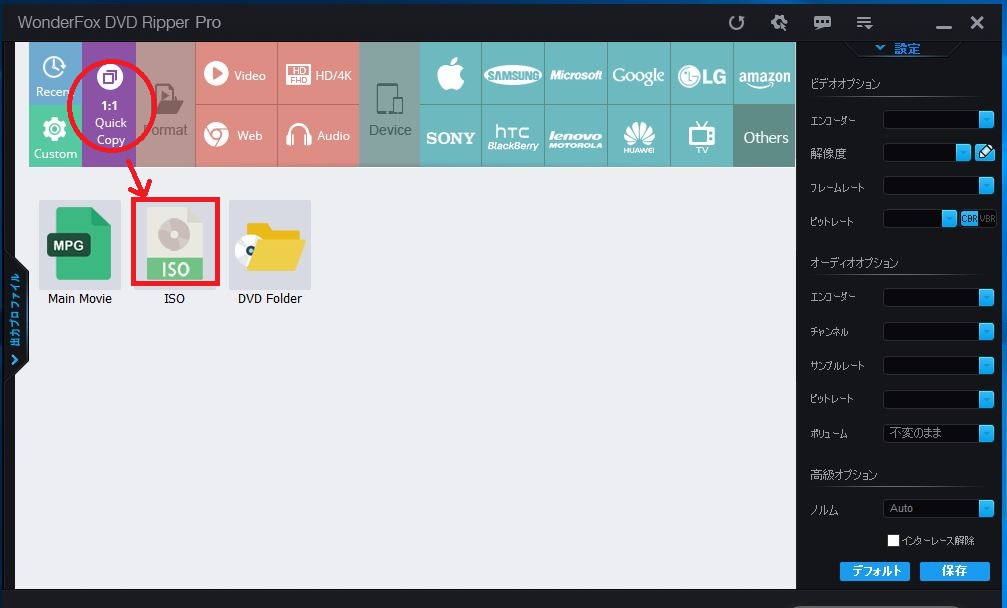
Task: Select the Samsung device brand
Action: tap(512, 74)
